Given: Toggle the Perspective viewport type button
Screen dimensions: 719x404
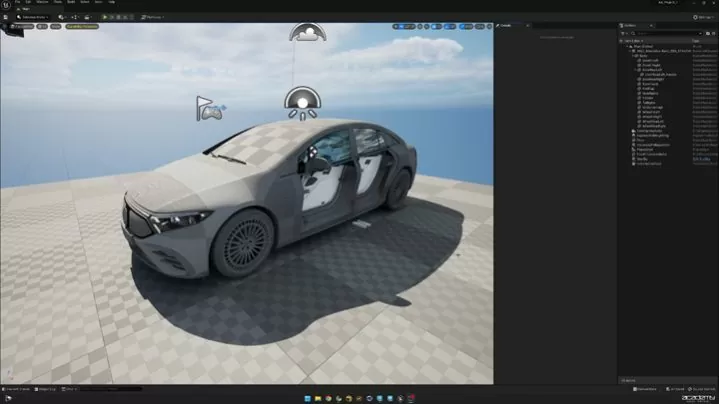Looking at the screenshot, I should point(22,26).
